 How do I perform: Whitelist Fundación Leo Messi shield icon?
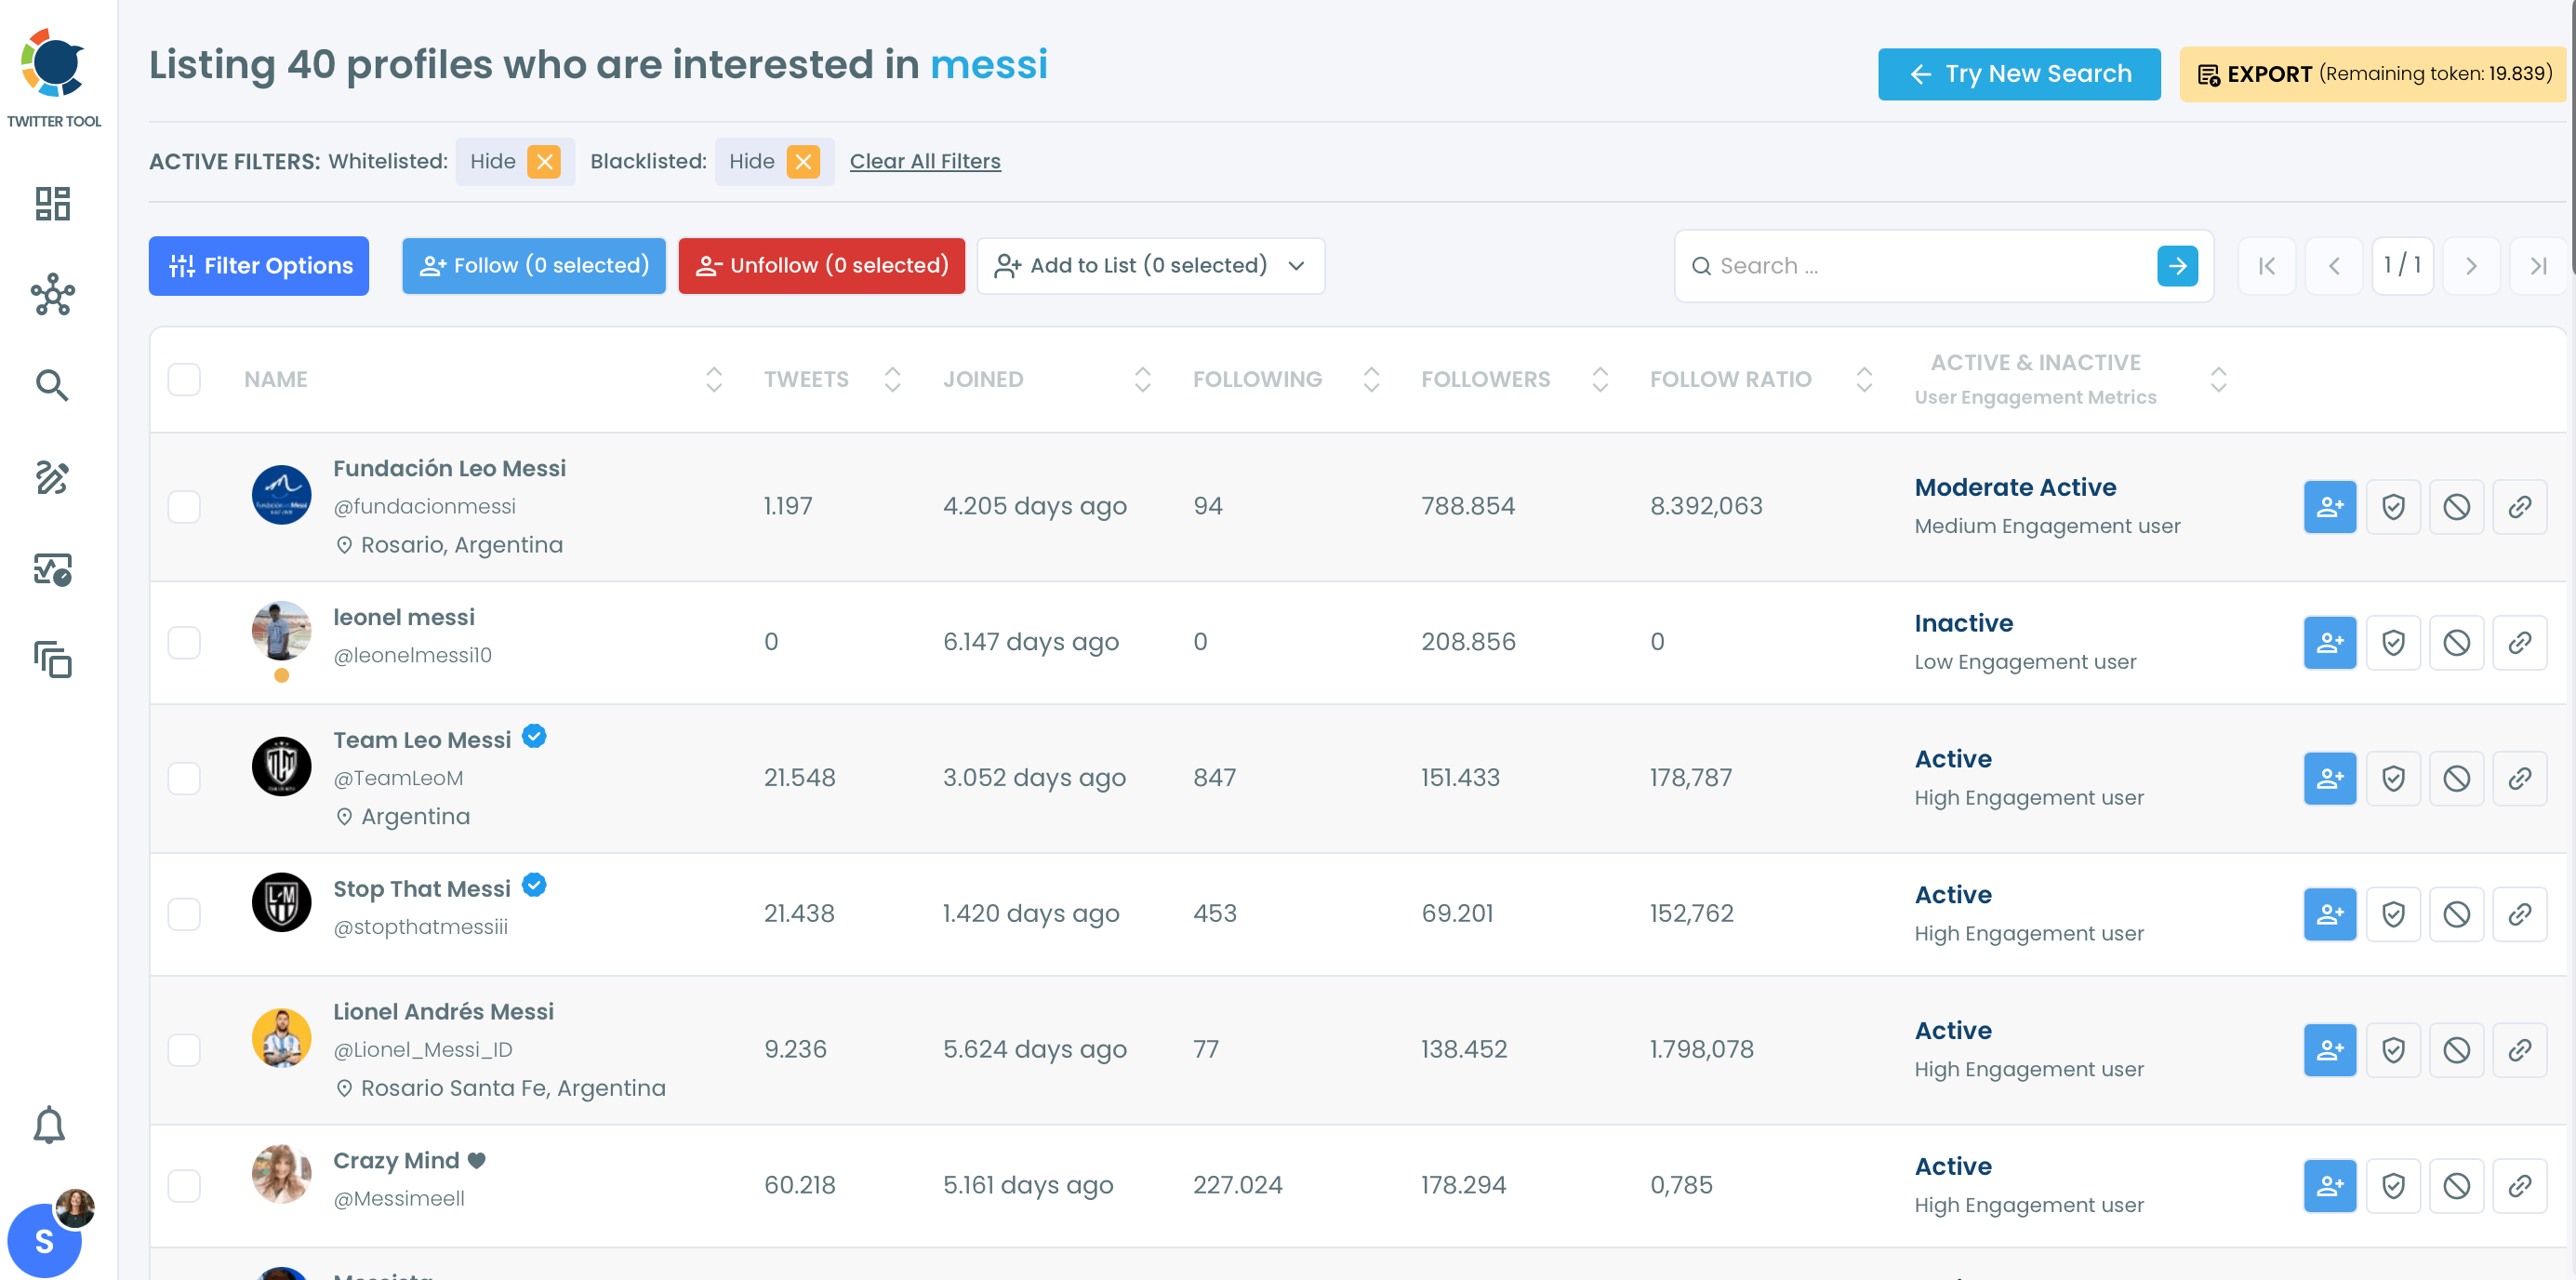click(2393, 507)
